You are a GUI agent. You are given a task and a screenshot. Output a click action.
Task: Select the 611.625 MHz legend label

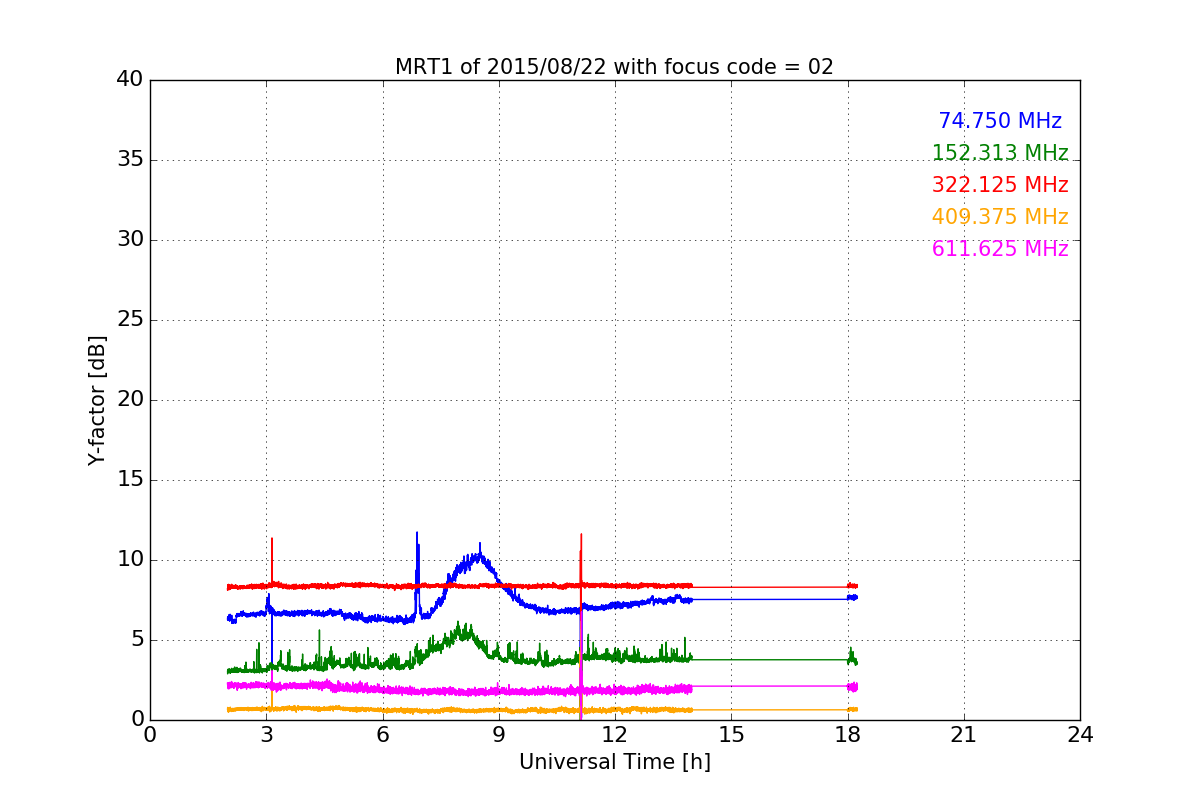(1000, 249)
